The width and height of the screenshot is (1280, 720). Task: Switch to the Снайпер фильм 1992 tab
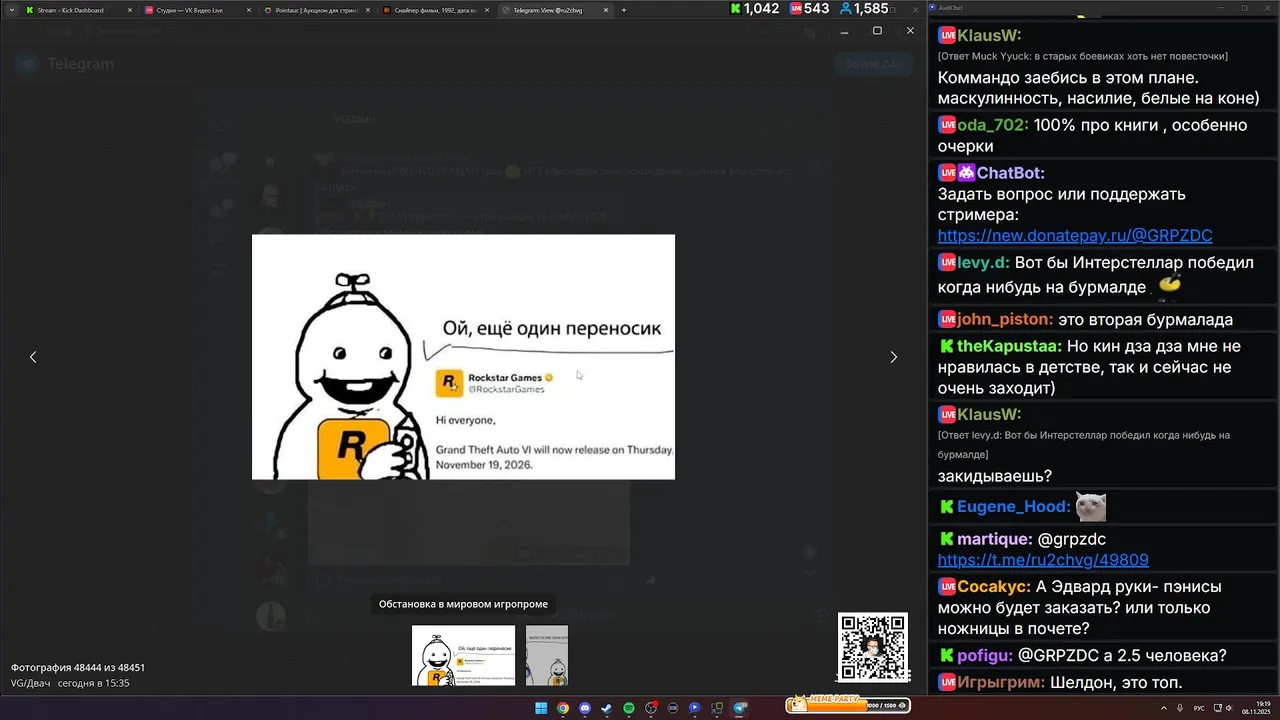tap(435, 10)
